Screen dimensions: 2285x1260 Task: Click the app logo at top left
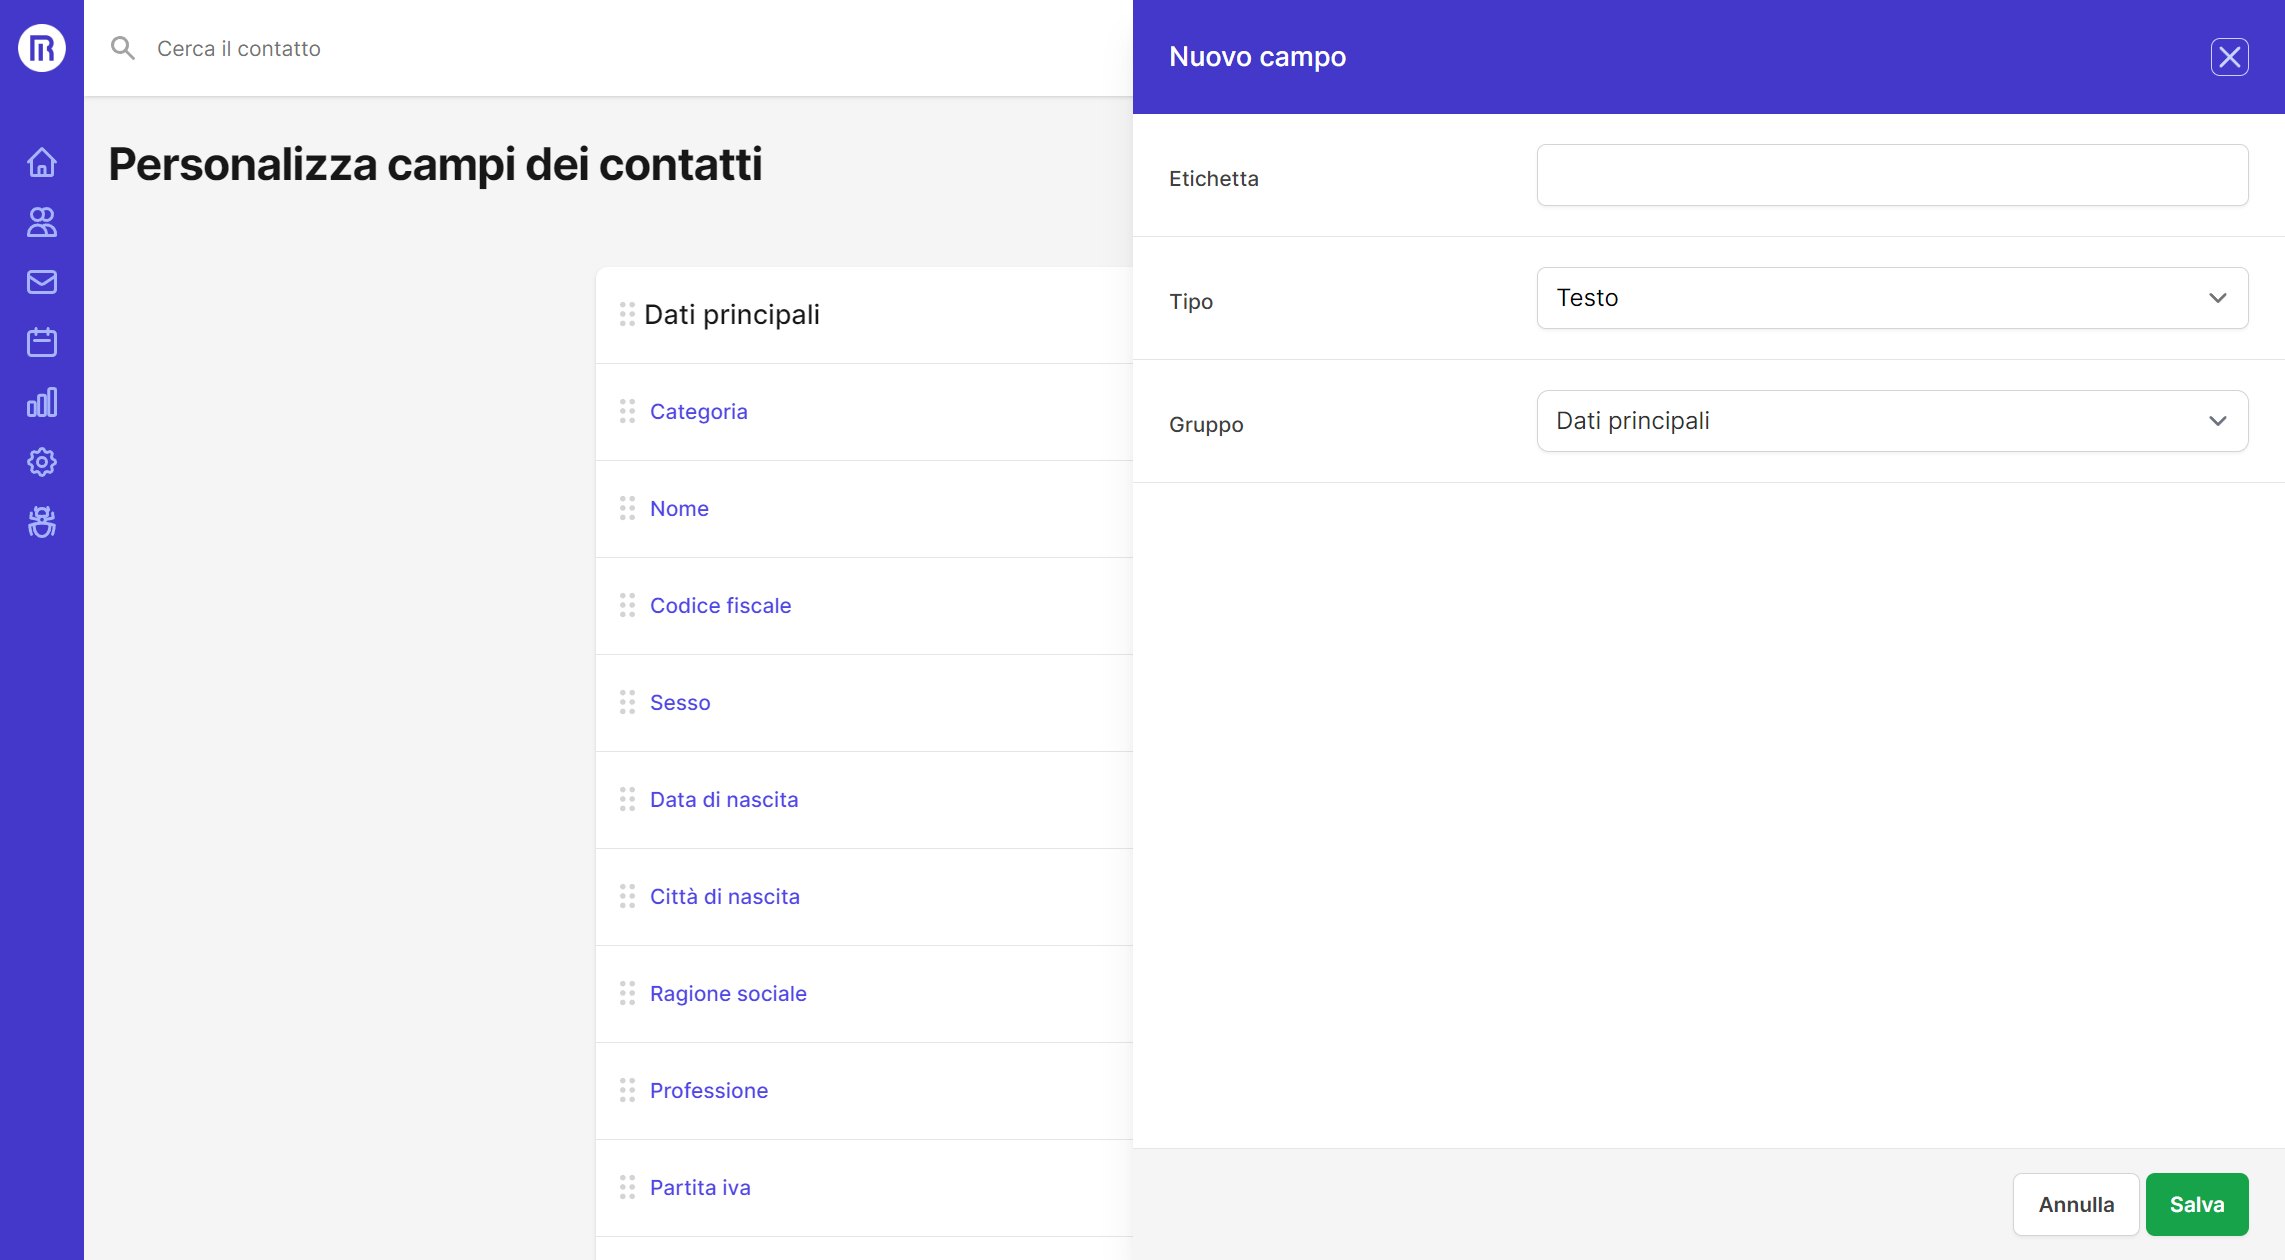click(42, 48)
